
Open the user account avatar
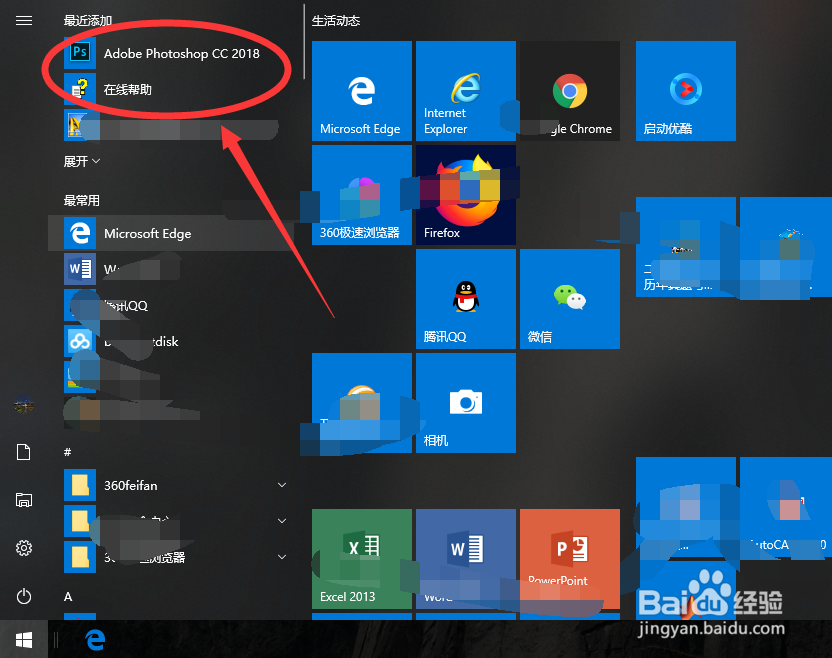[x=24, y=405]
